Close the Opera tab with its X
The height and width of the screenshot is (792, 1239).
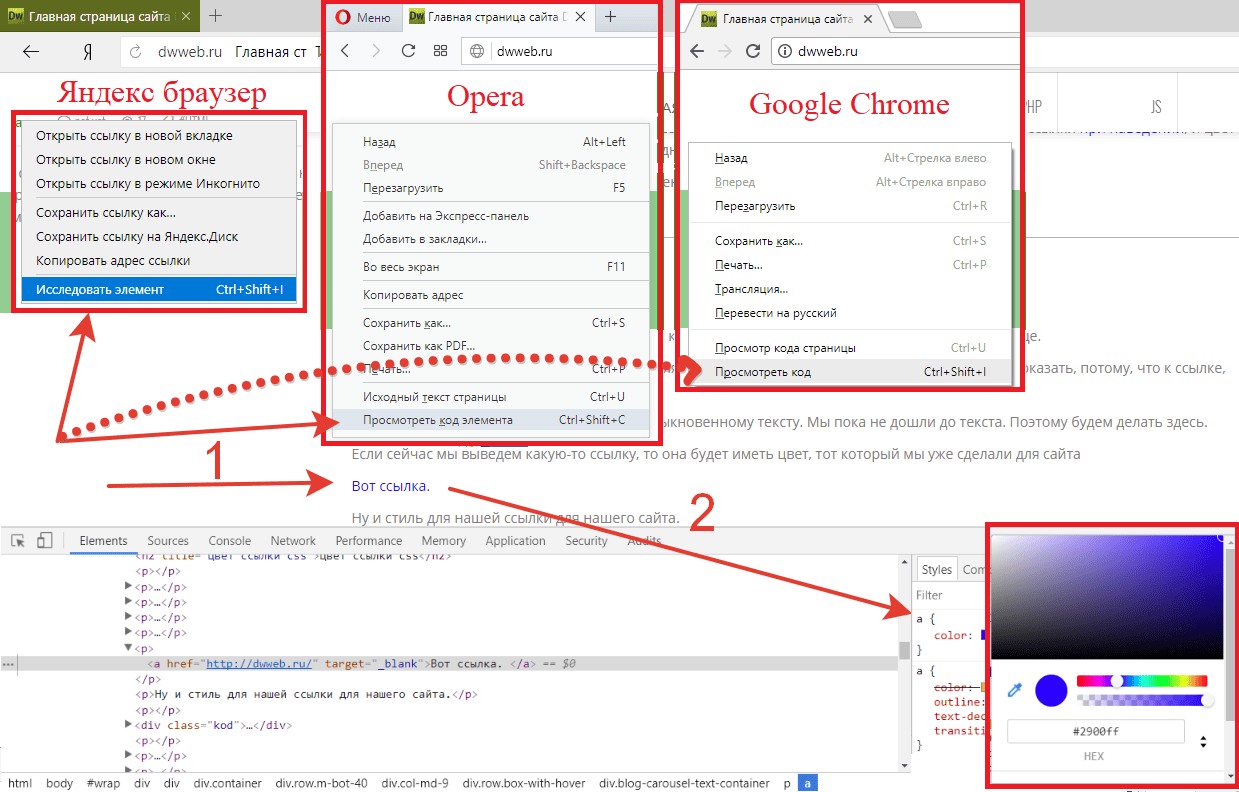582,17
